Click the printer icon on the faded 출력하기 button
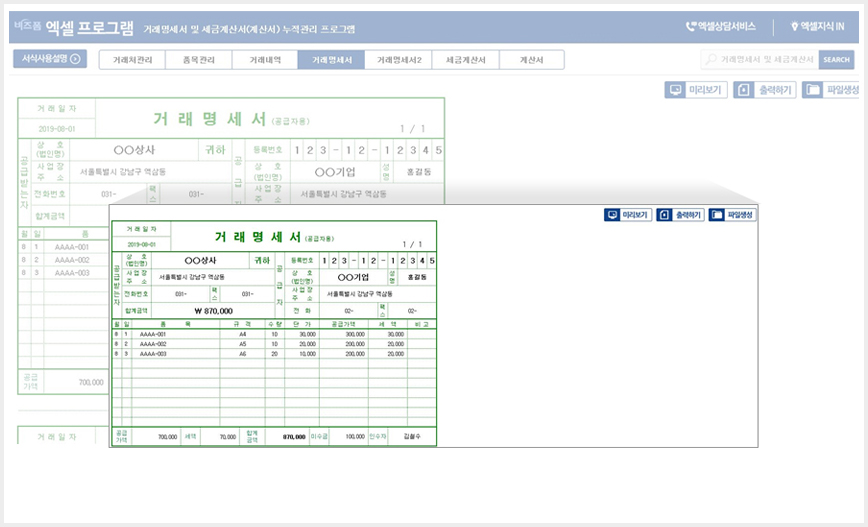 [x=743, y=90]
